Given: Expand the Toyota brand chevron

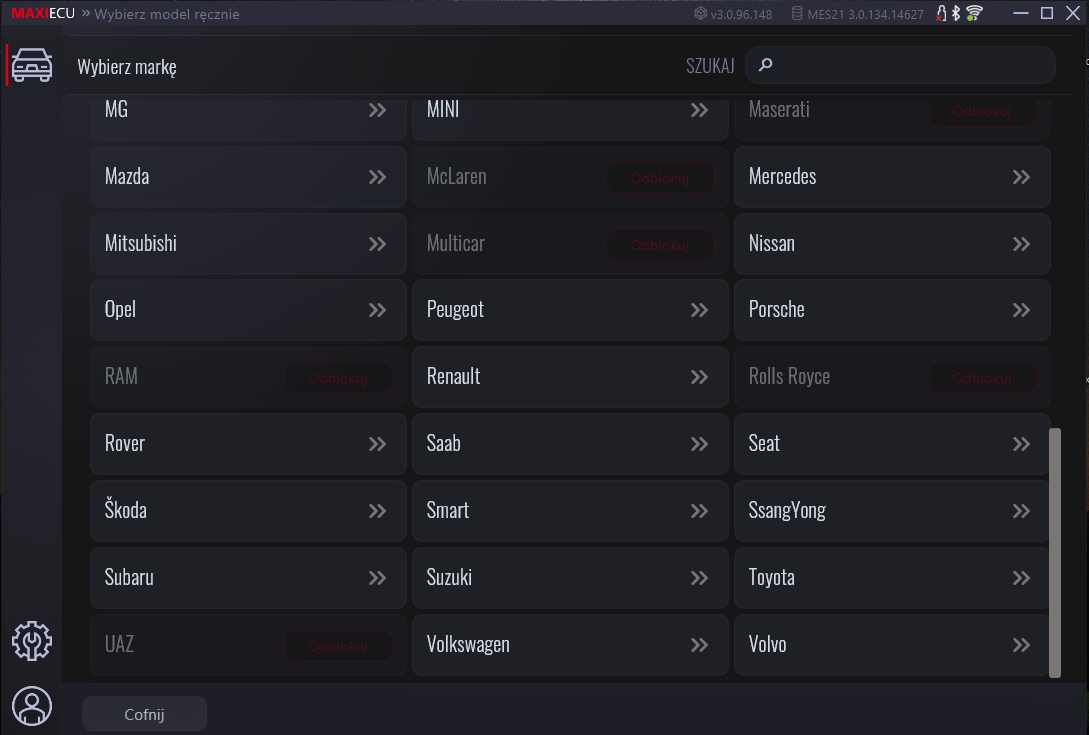Looking at the screenshot, I should coord(1021,578).
